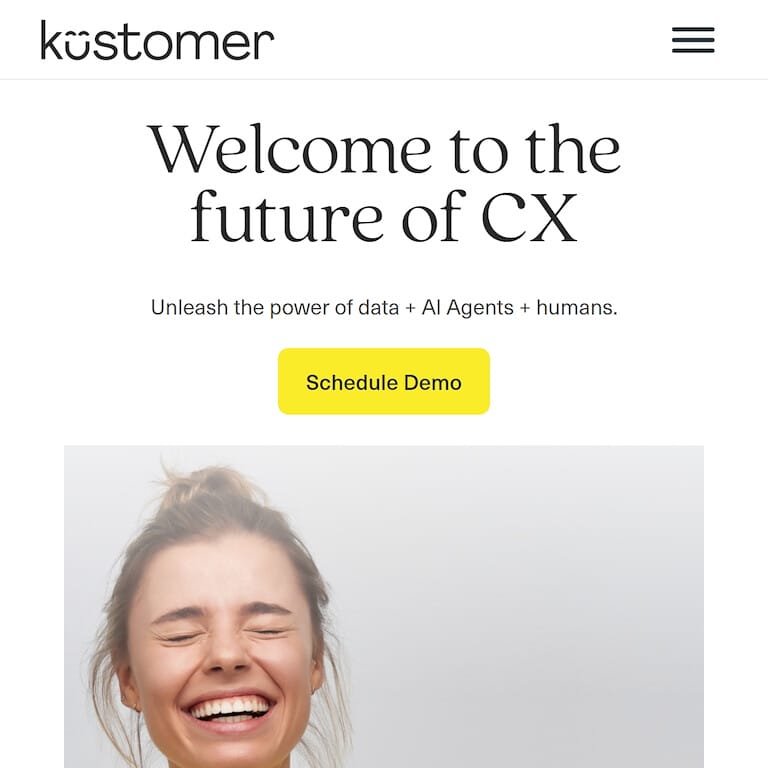The width and height of the screenshot is (768, 768).
Task: Click the word "humans" in the tagline
Action: click(577, 308)
